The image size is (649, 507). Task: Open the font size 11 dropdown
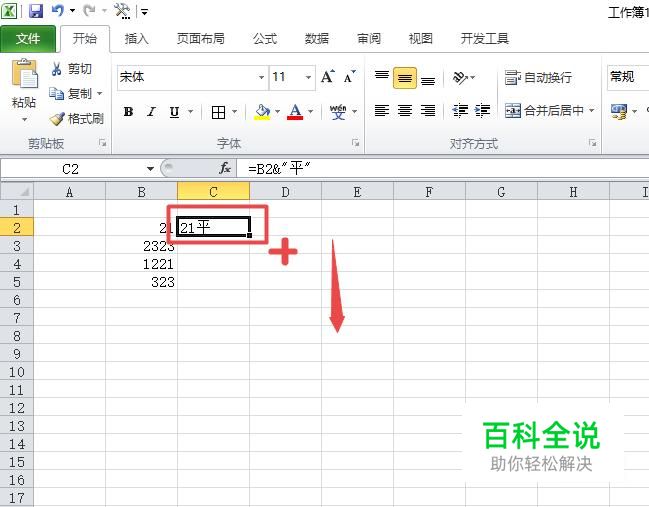308,77
